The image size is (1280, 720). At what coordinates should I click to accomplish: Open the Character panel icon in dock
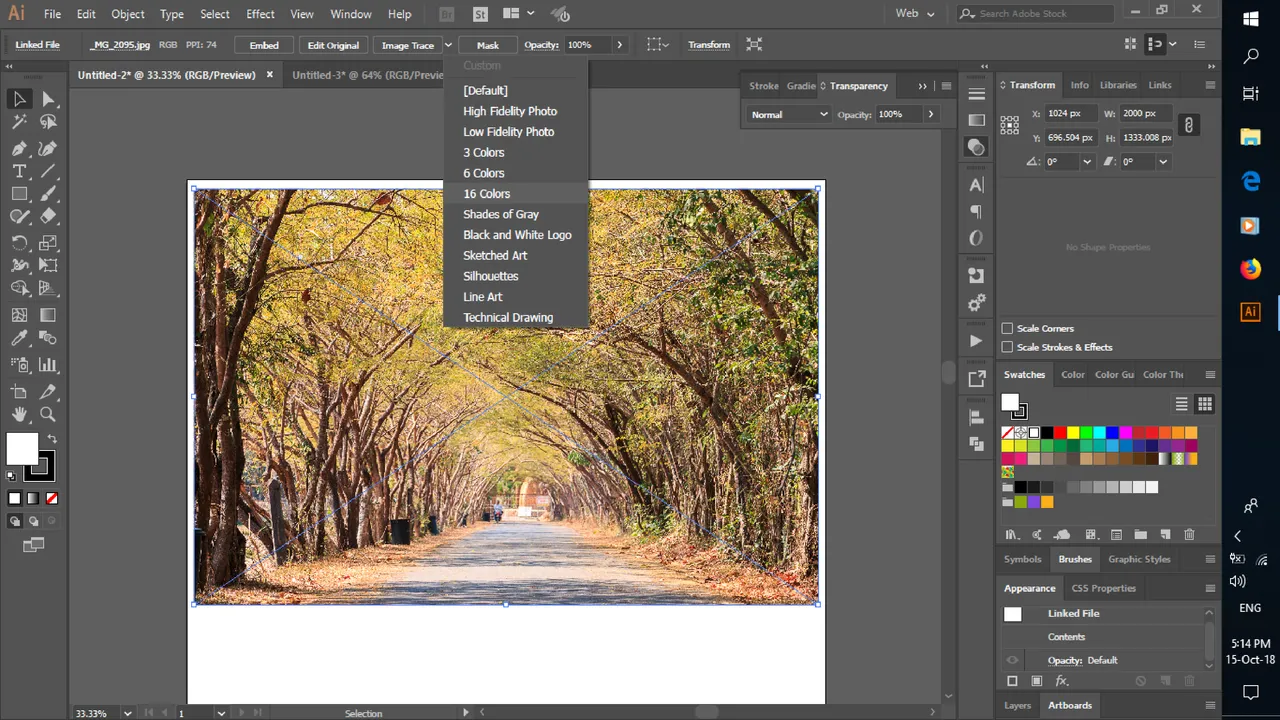coord(977,185)
